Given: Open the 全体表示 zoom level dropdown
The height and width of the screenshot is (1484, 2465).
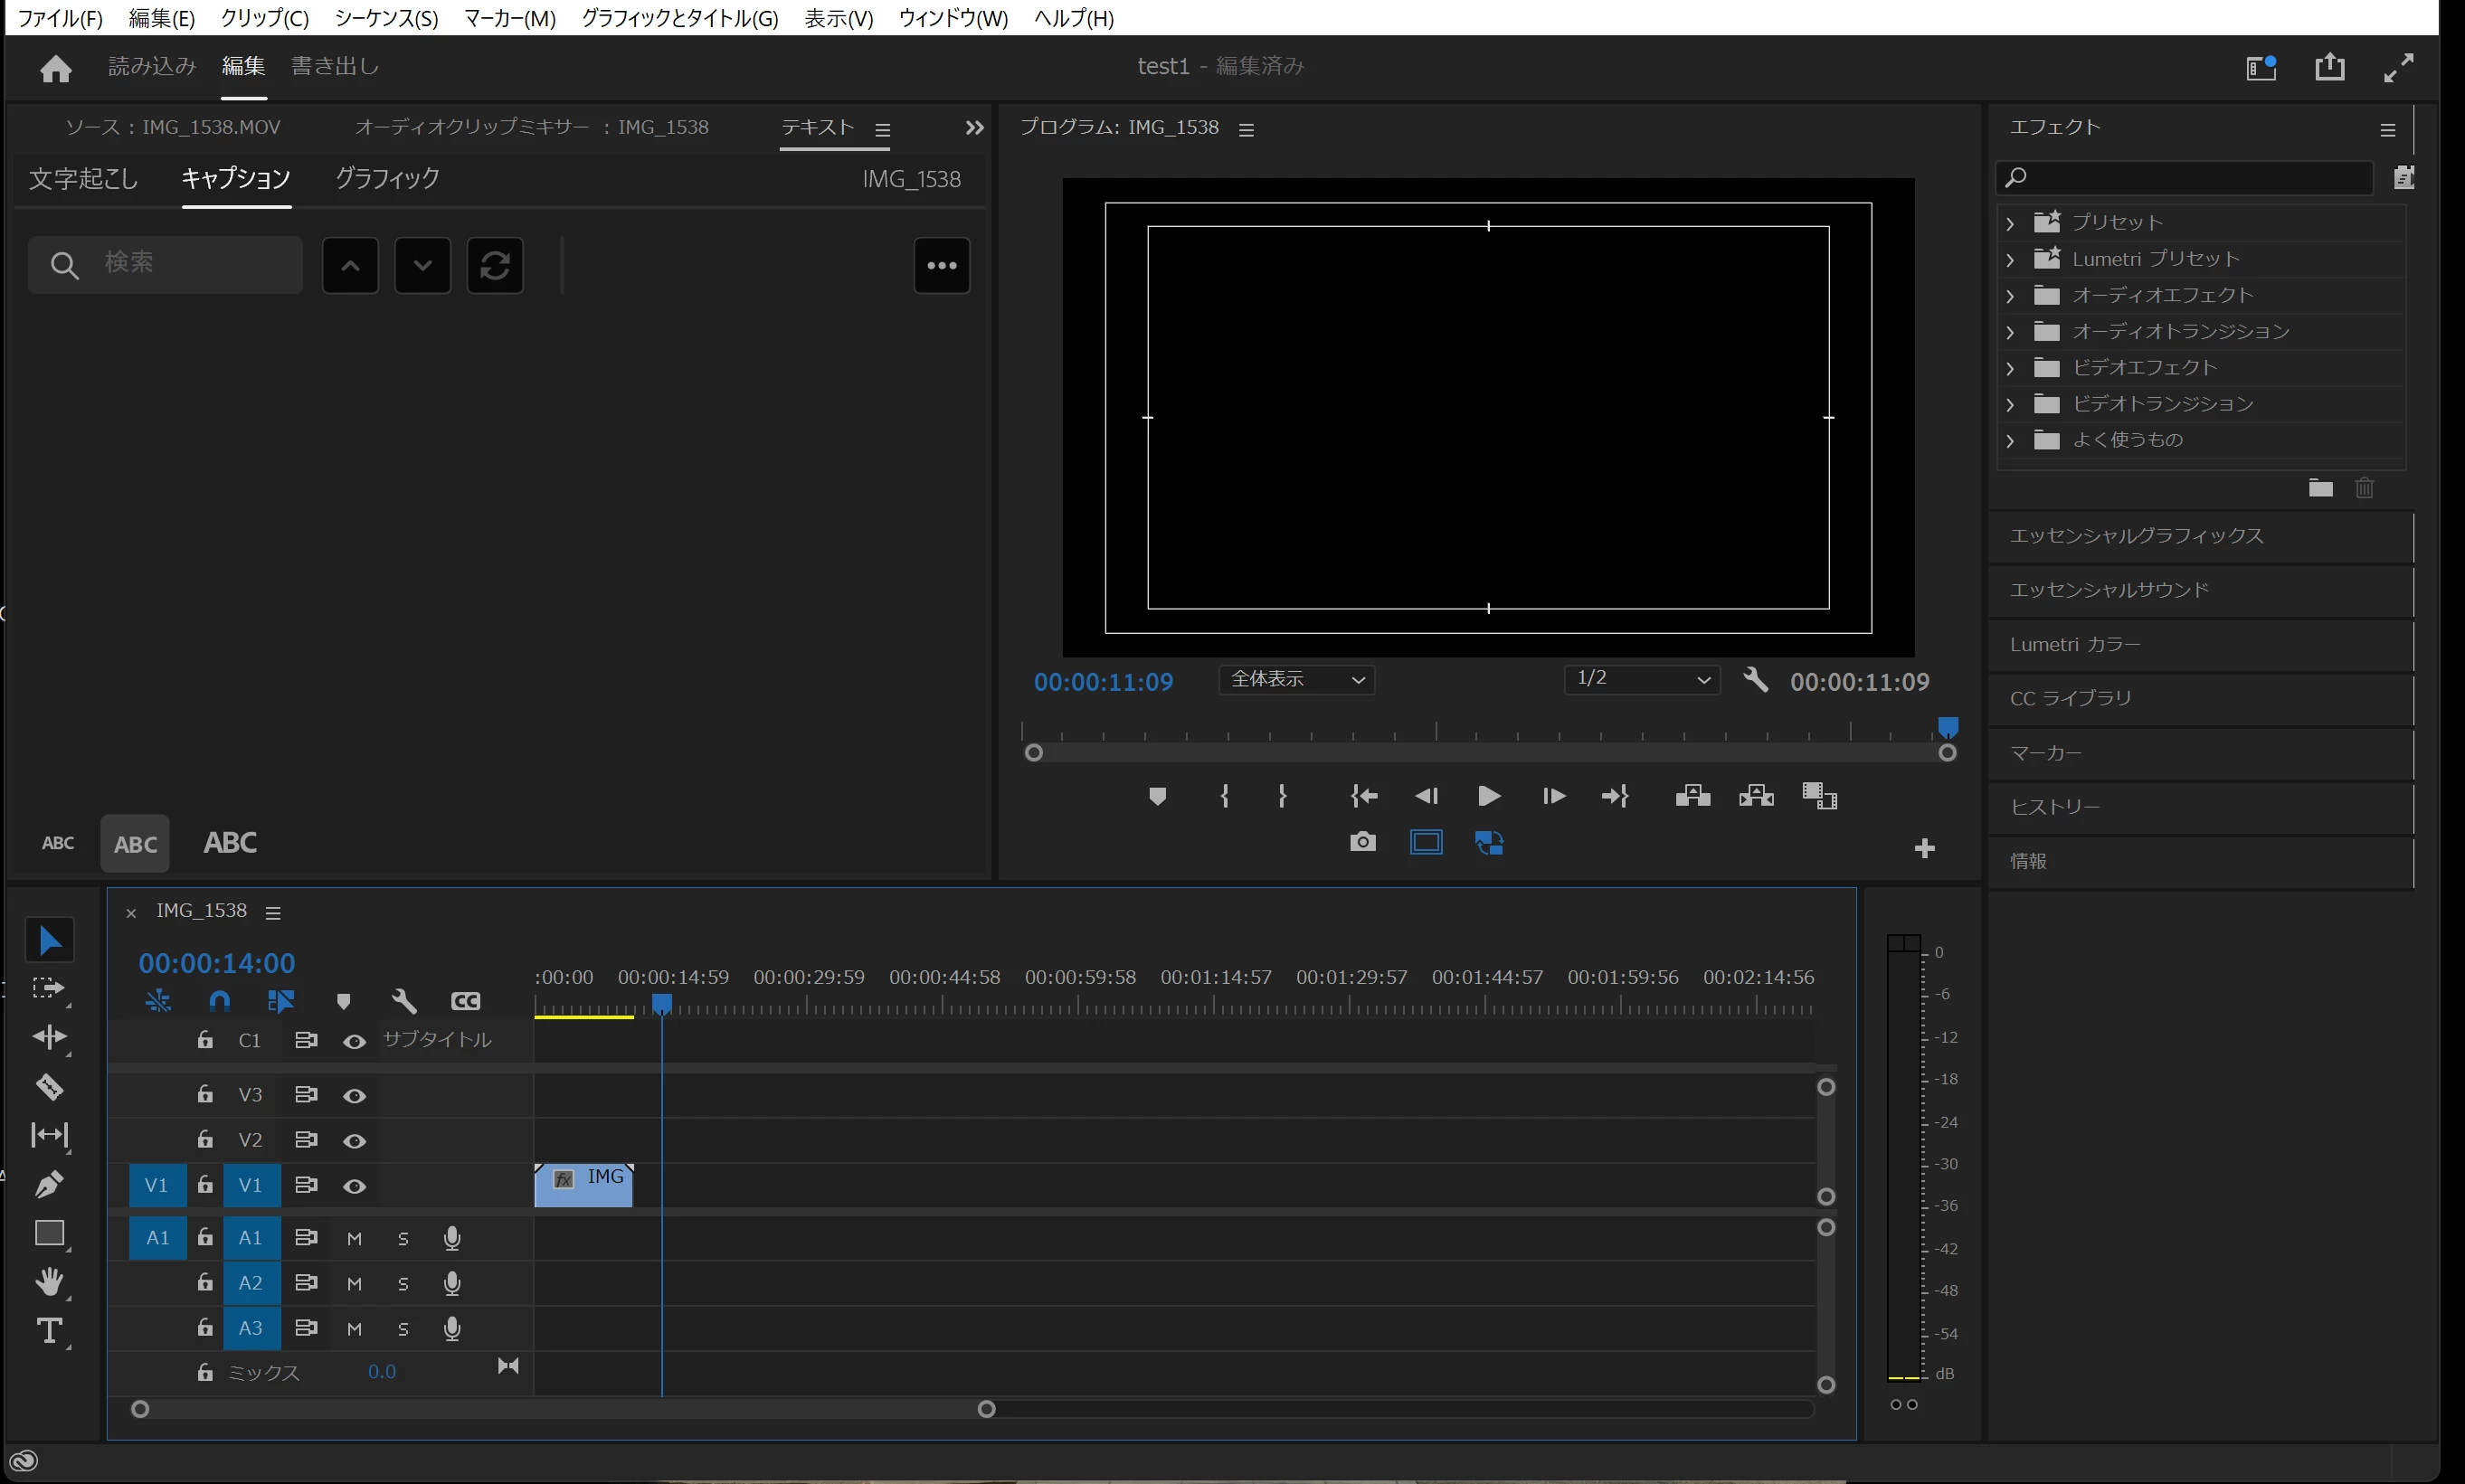Looking at the screenshot, I should pyautogui.click(x=1296, y=680).
